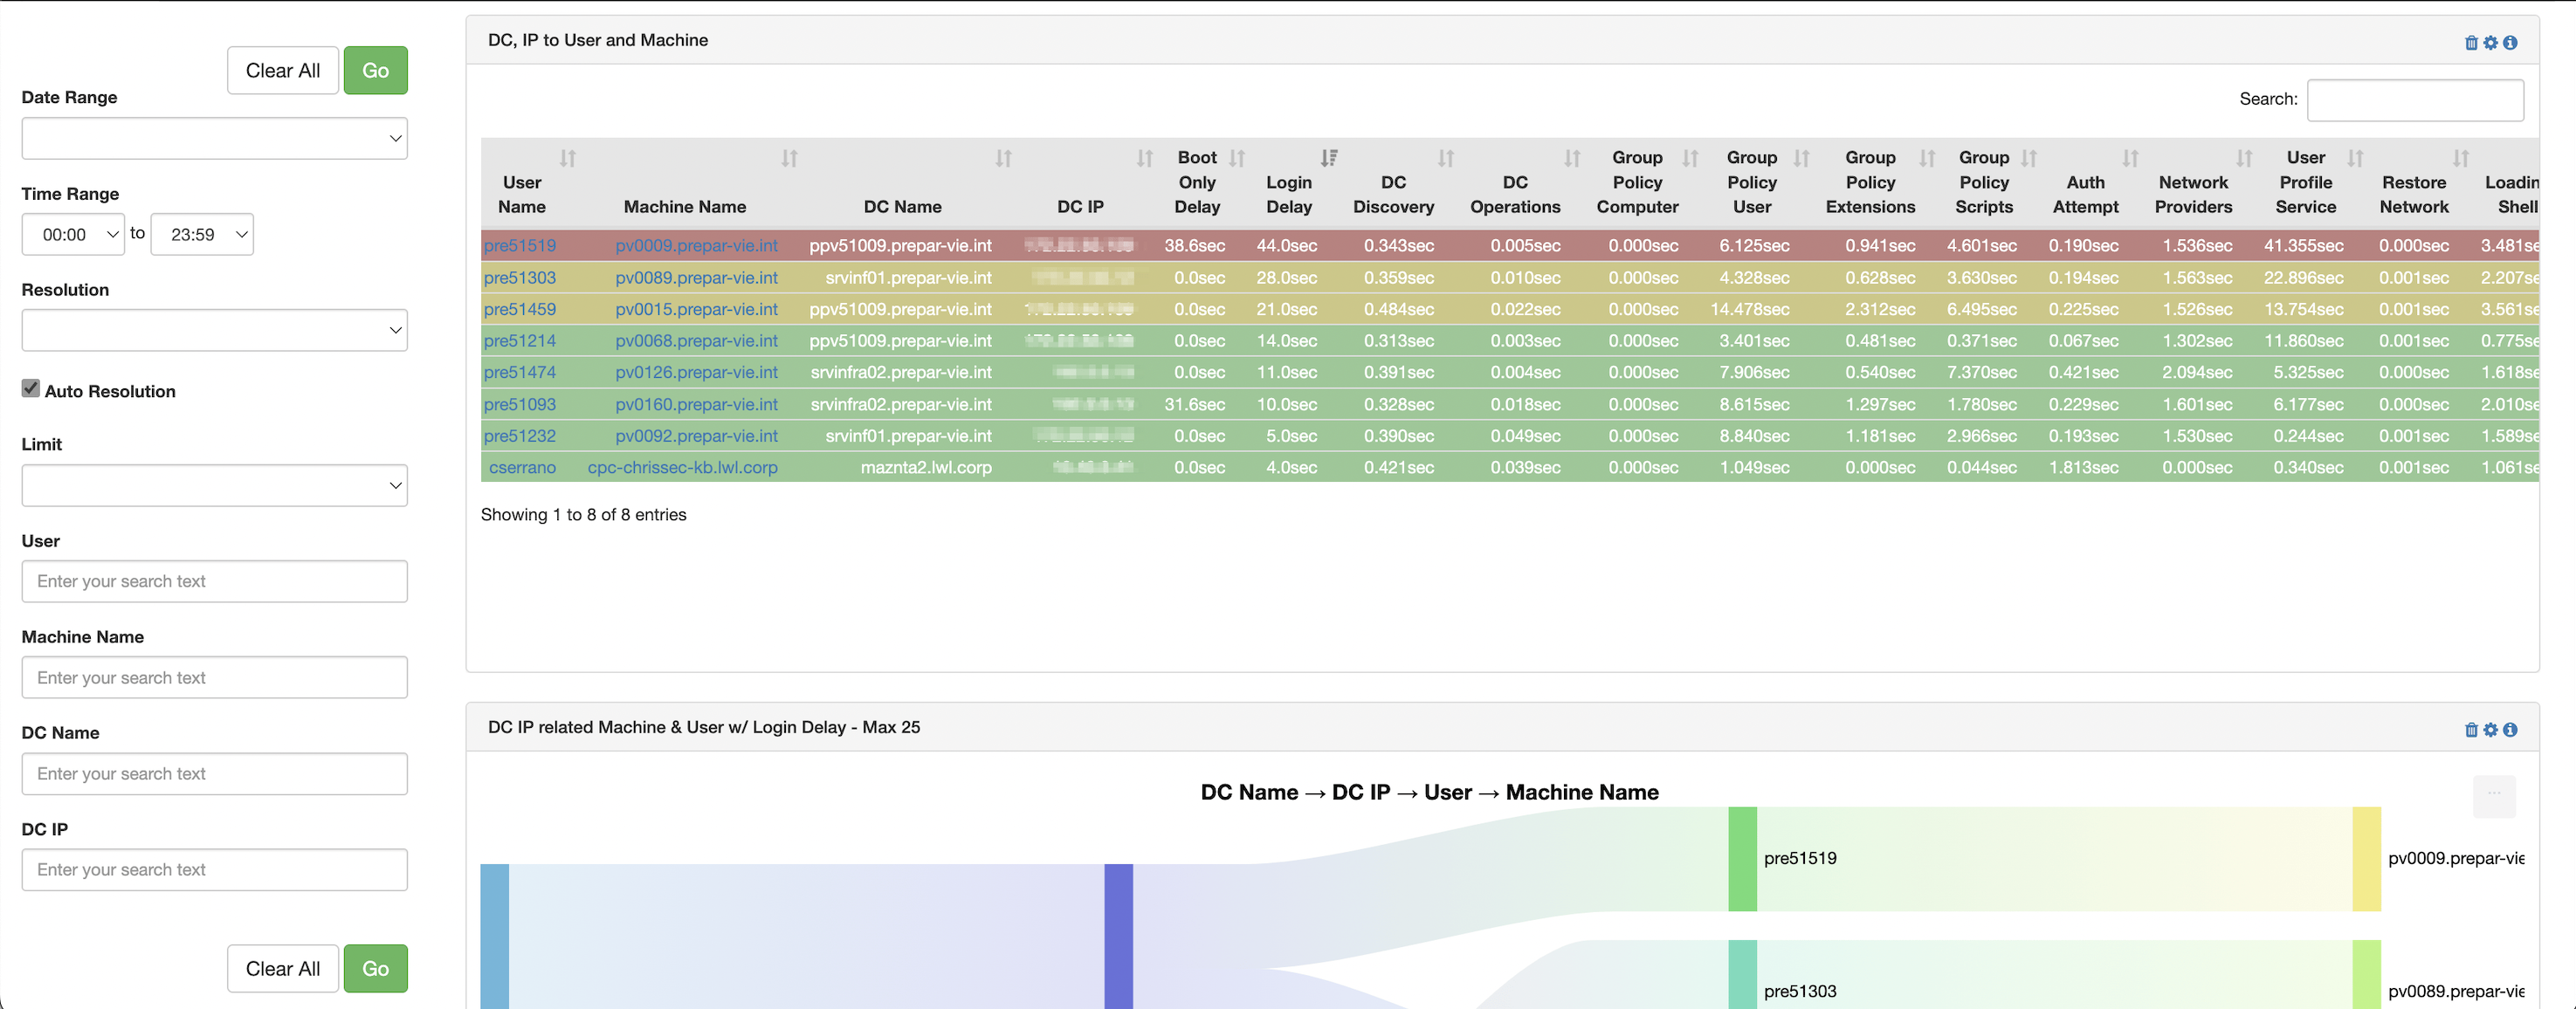Open the Date Range dropdown
The height and width of the screenshot is (1009, 2576).
(214, 138)
